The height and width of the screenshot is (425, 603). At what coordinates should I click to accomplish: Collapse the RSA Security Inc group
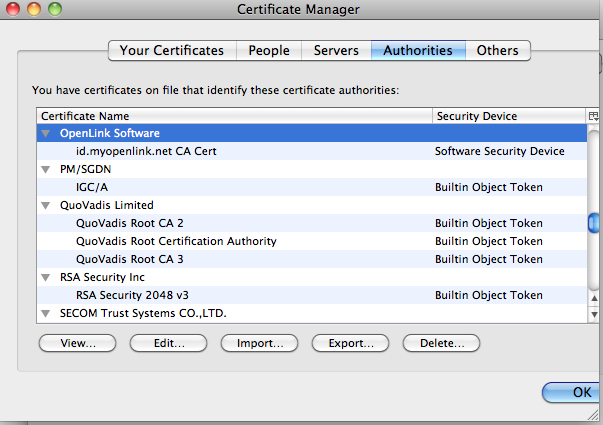[x=46, y=277]
